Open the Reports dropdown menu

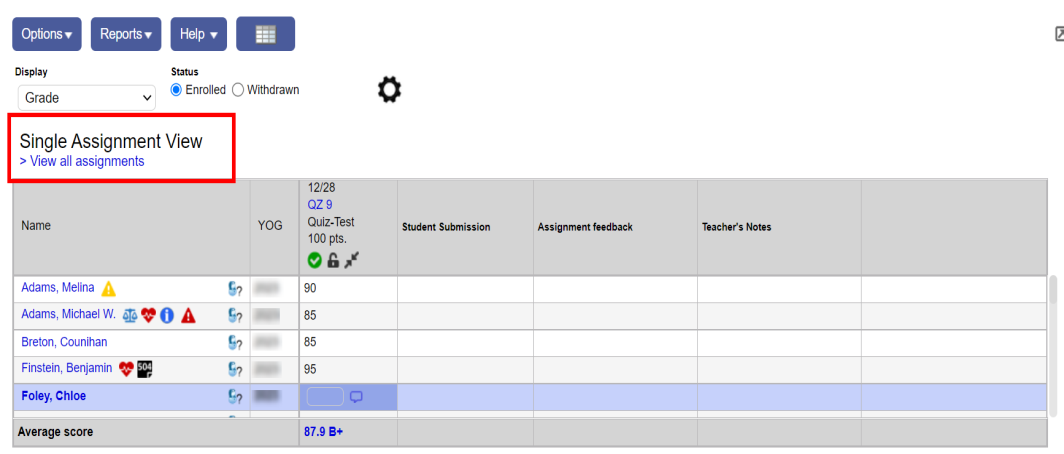[x=126, y=34]
